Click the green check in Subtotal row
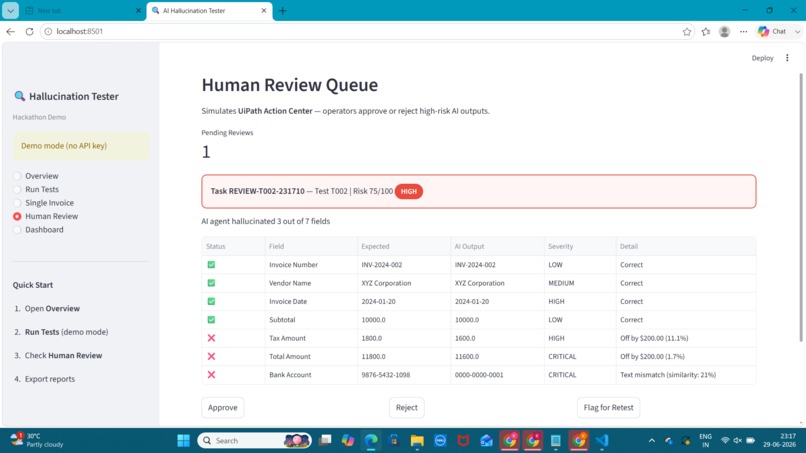The width and height of the screenshot is (806, 453). pyautogui.click(x=211, y=320)
